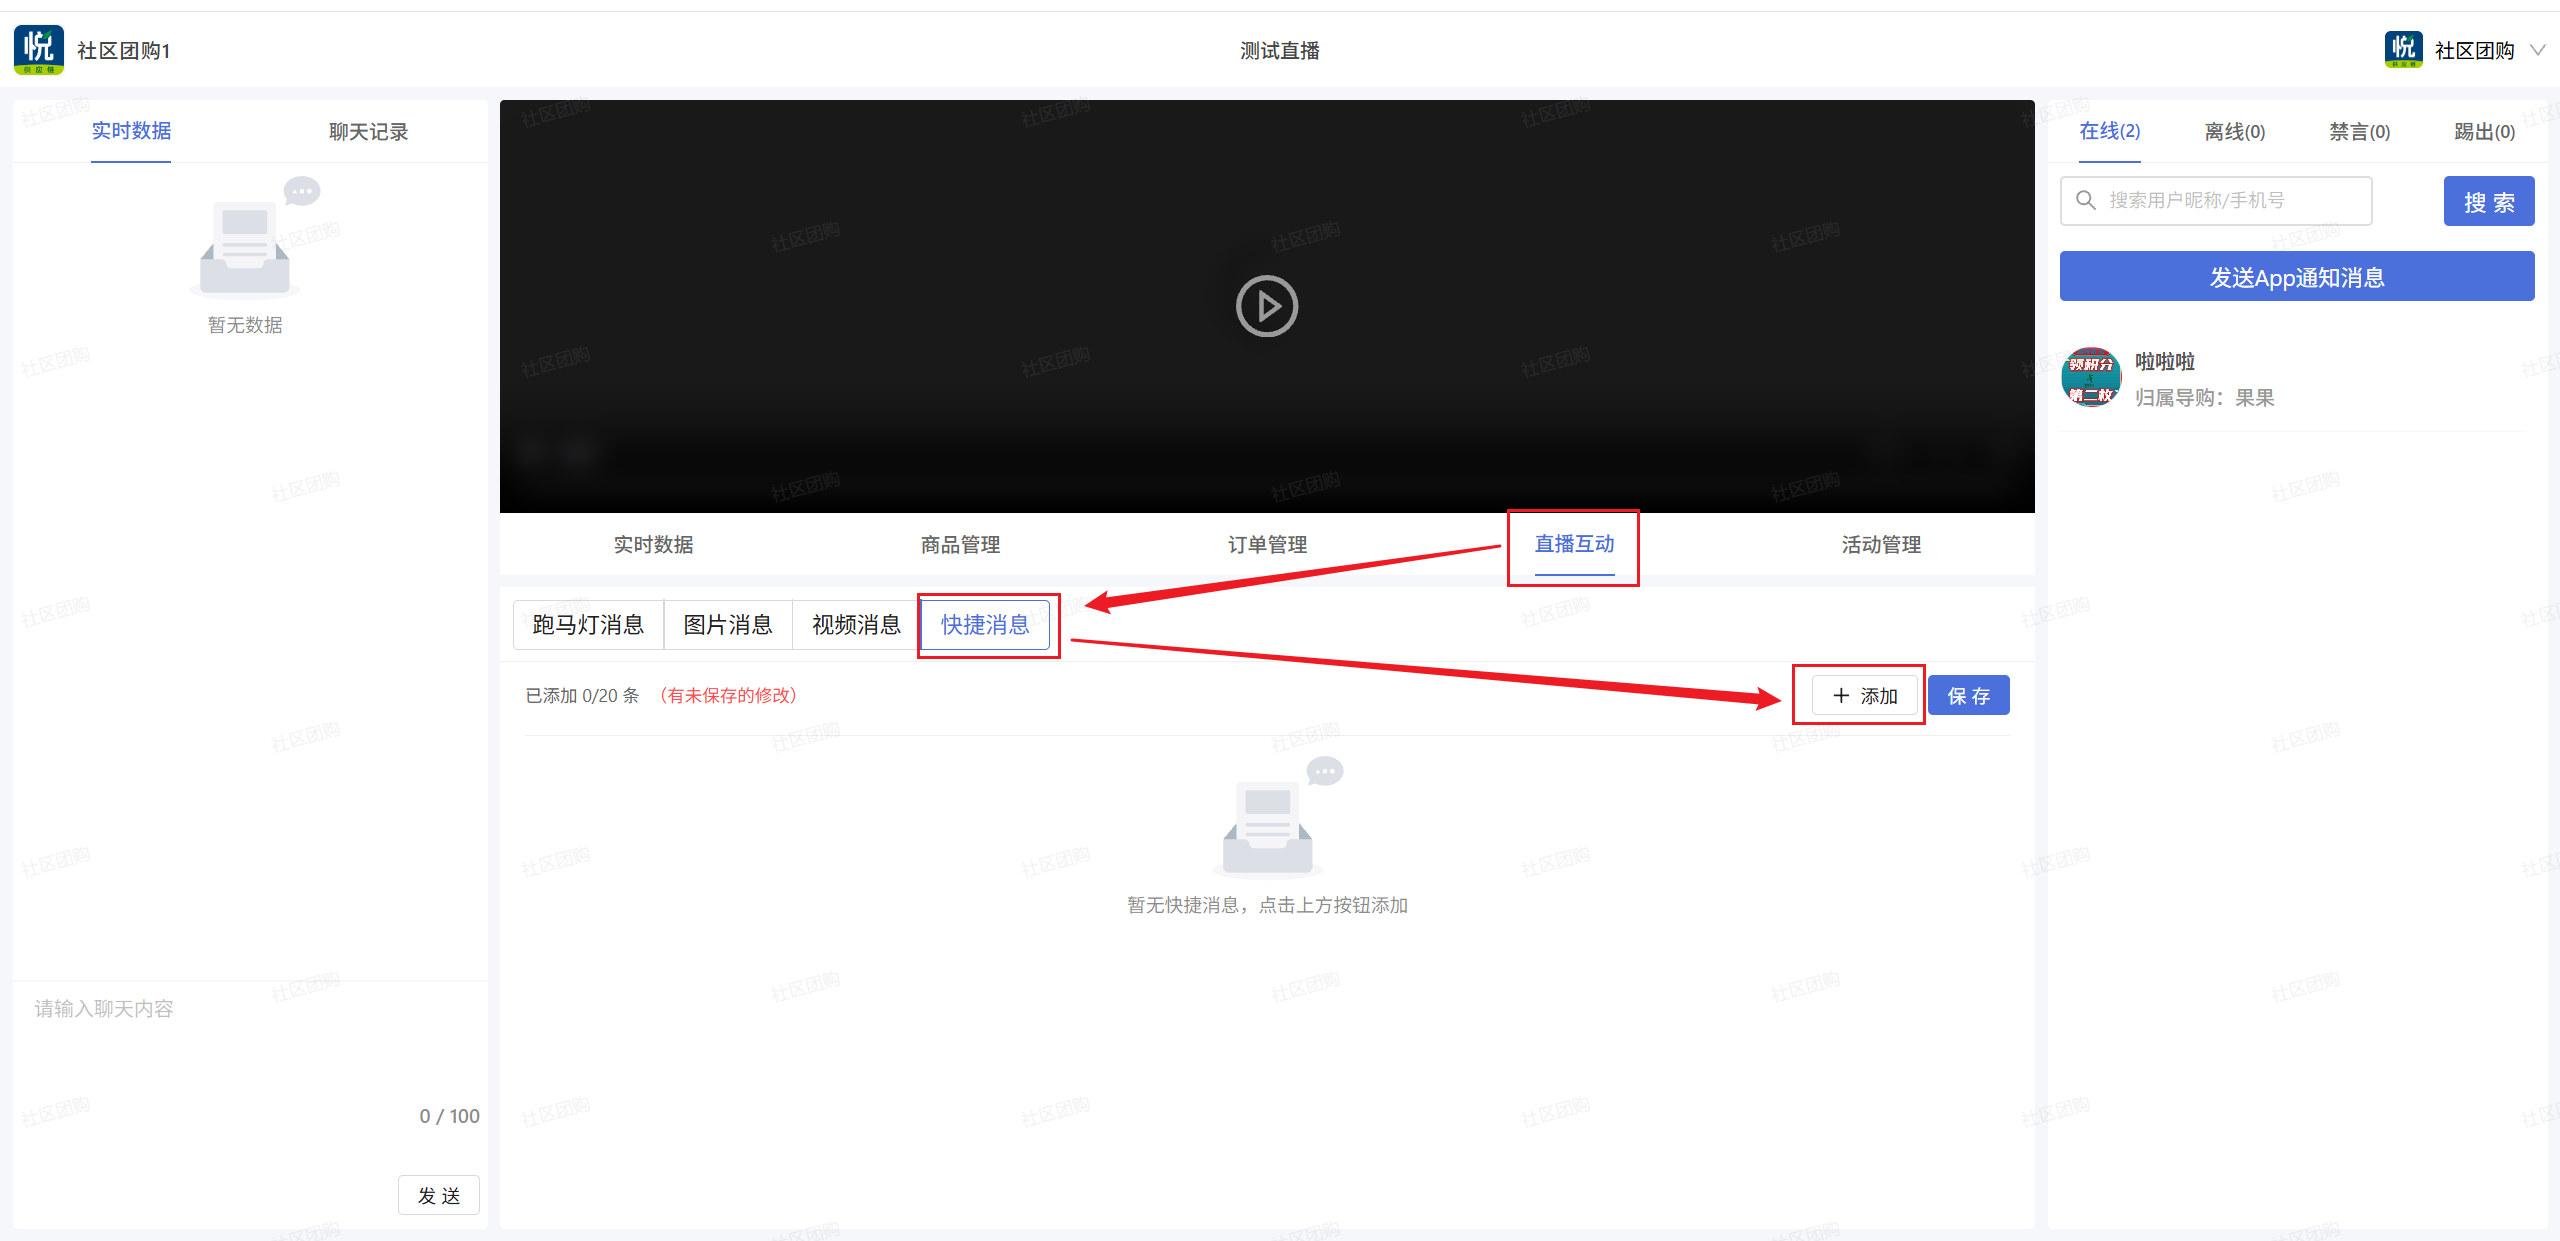Click the 社区团购1 logo icon
Viewport: 2560px width, 1241px height.
[x=39, y=50]
